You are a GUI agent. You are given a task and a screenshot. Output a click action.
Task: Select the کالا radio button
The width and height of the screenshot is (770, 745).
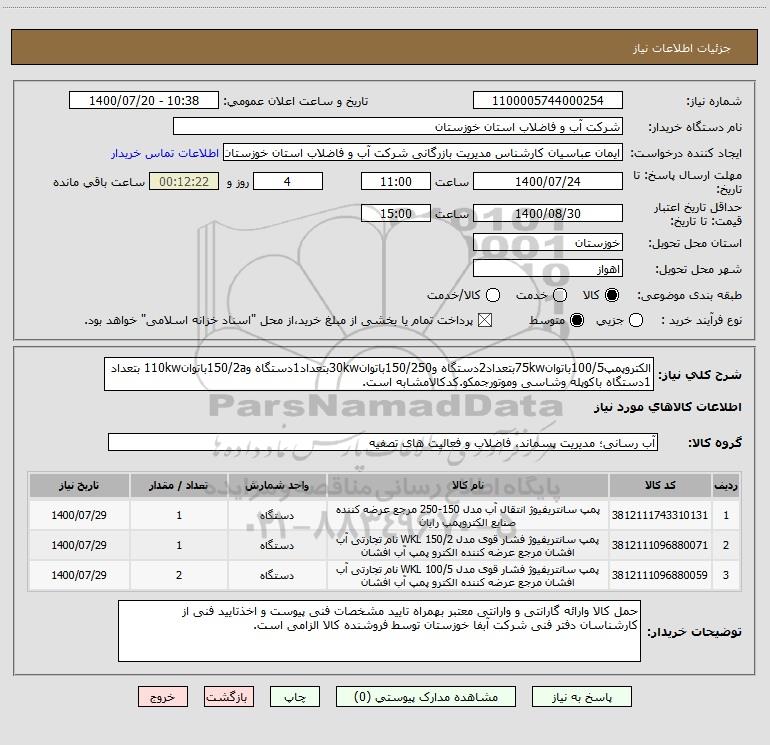pos(612,295)
